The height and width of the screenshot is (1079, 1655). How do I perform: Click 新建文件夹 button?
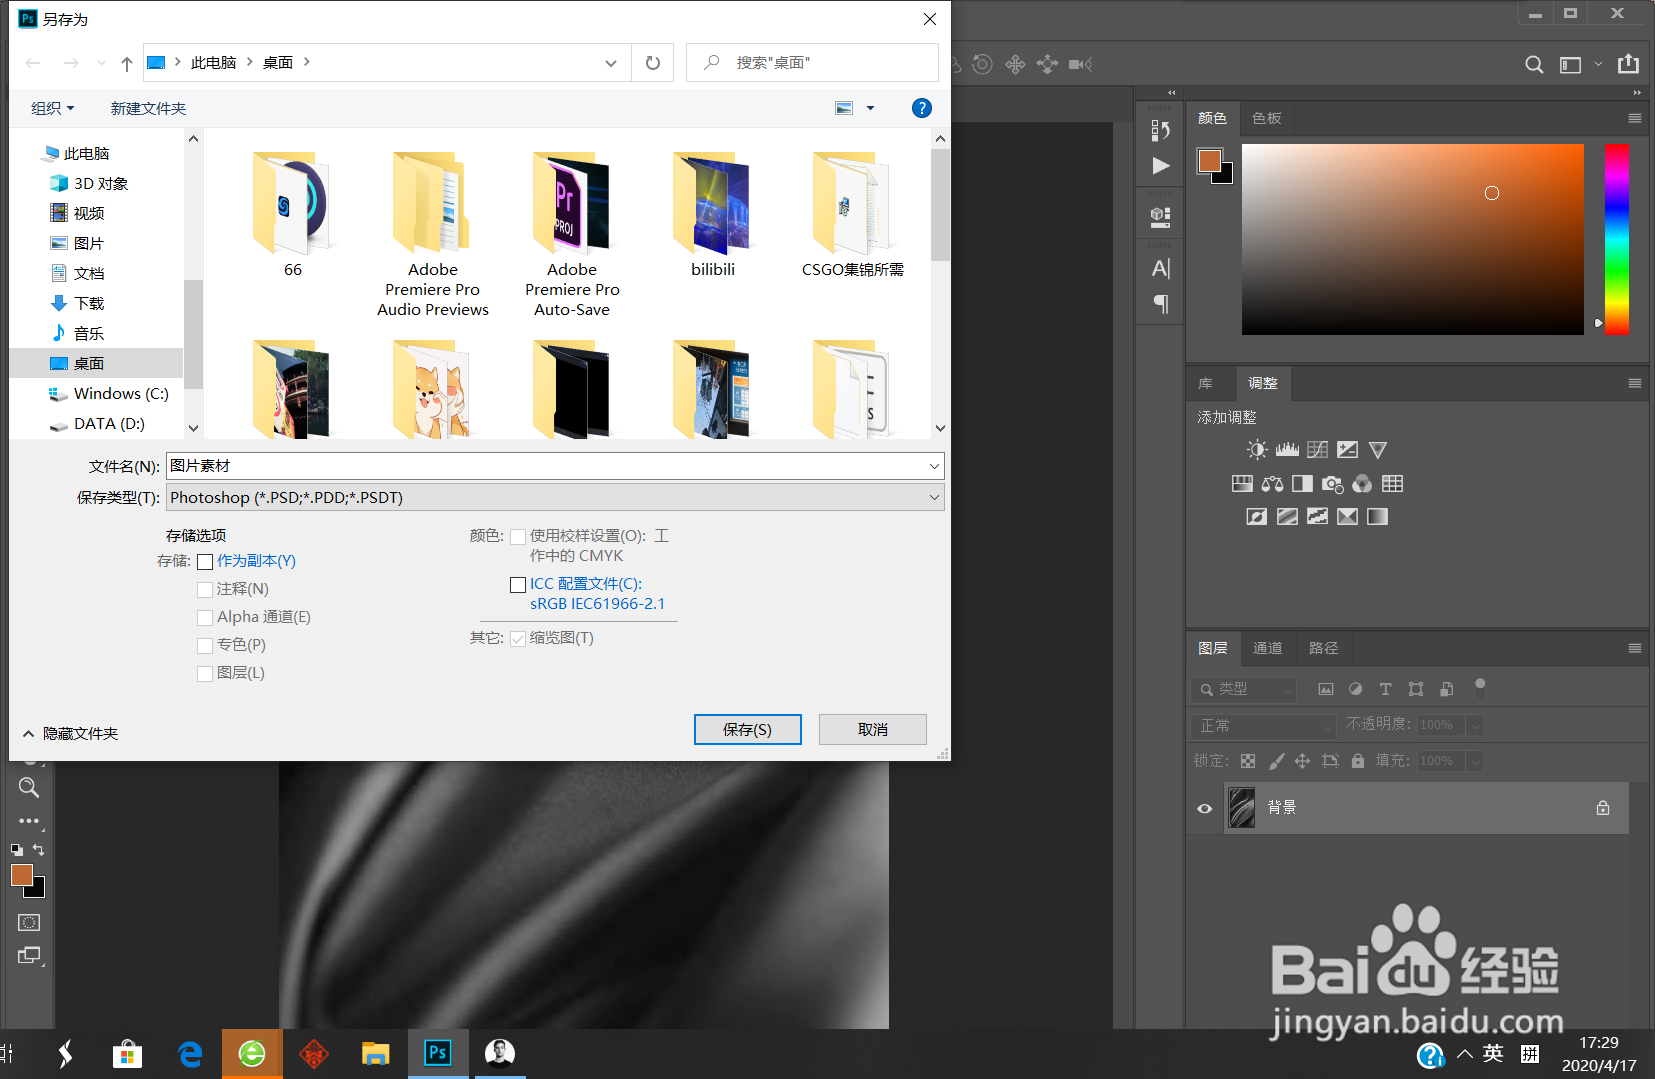[148, 108]
